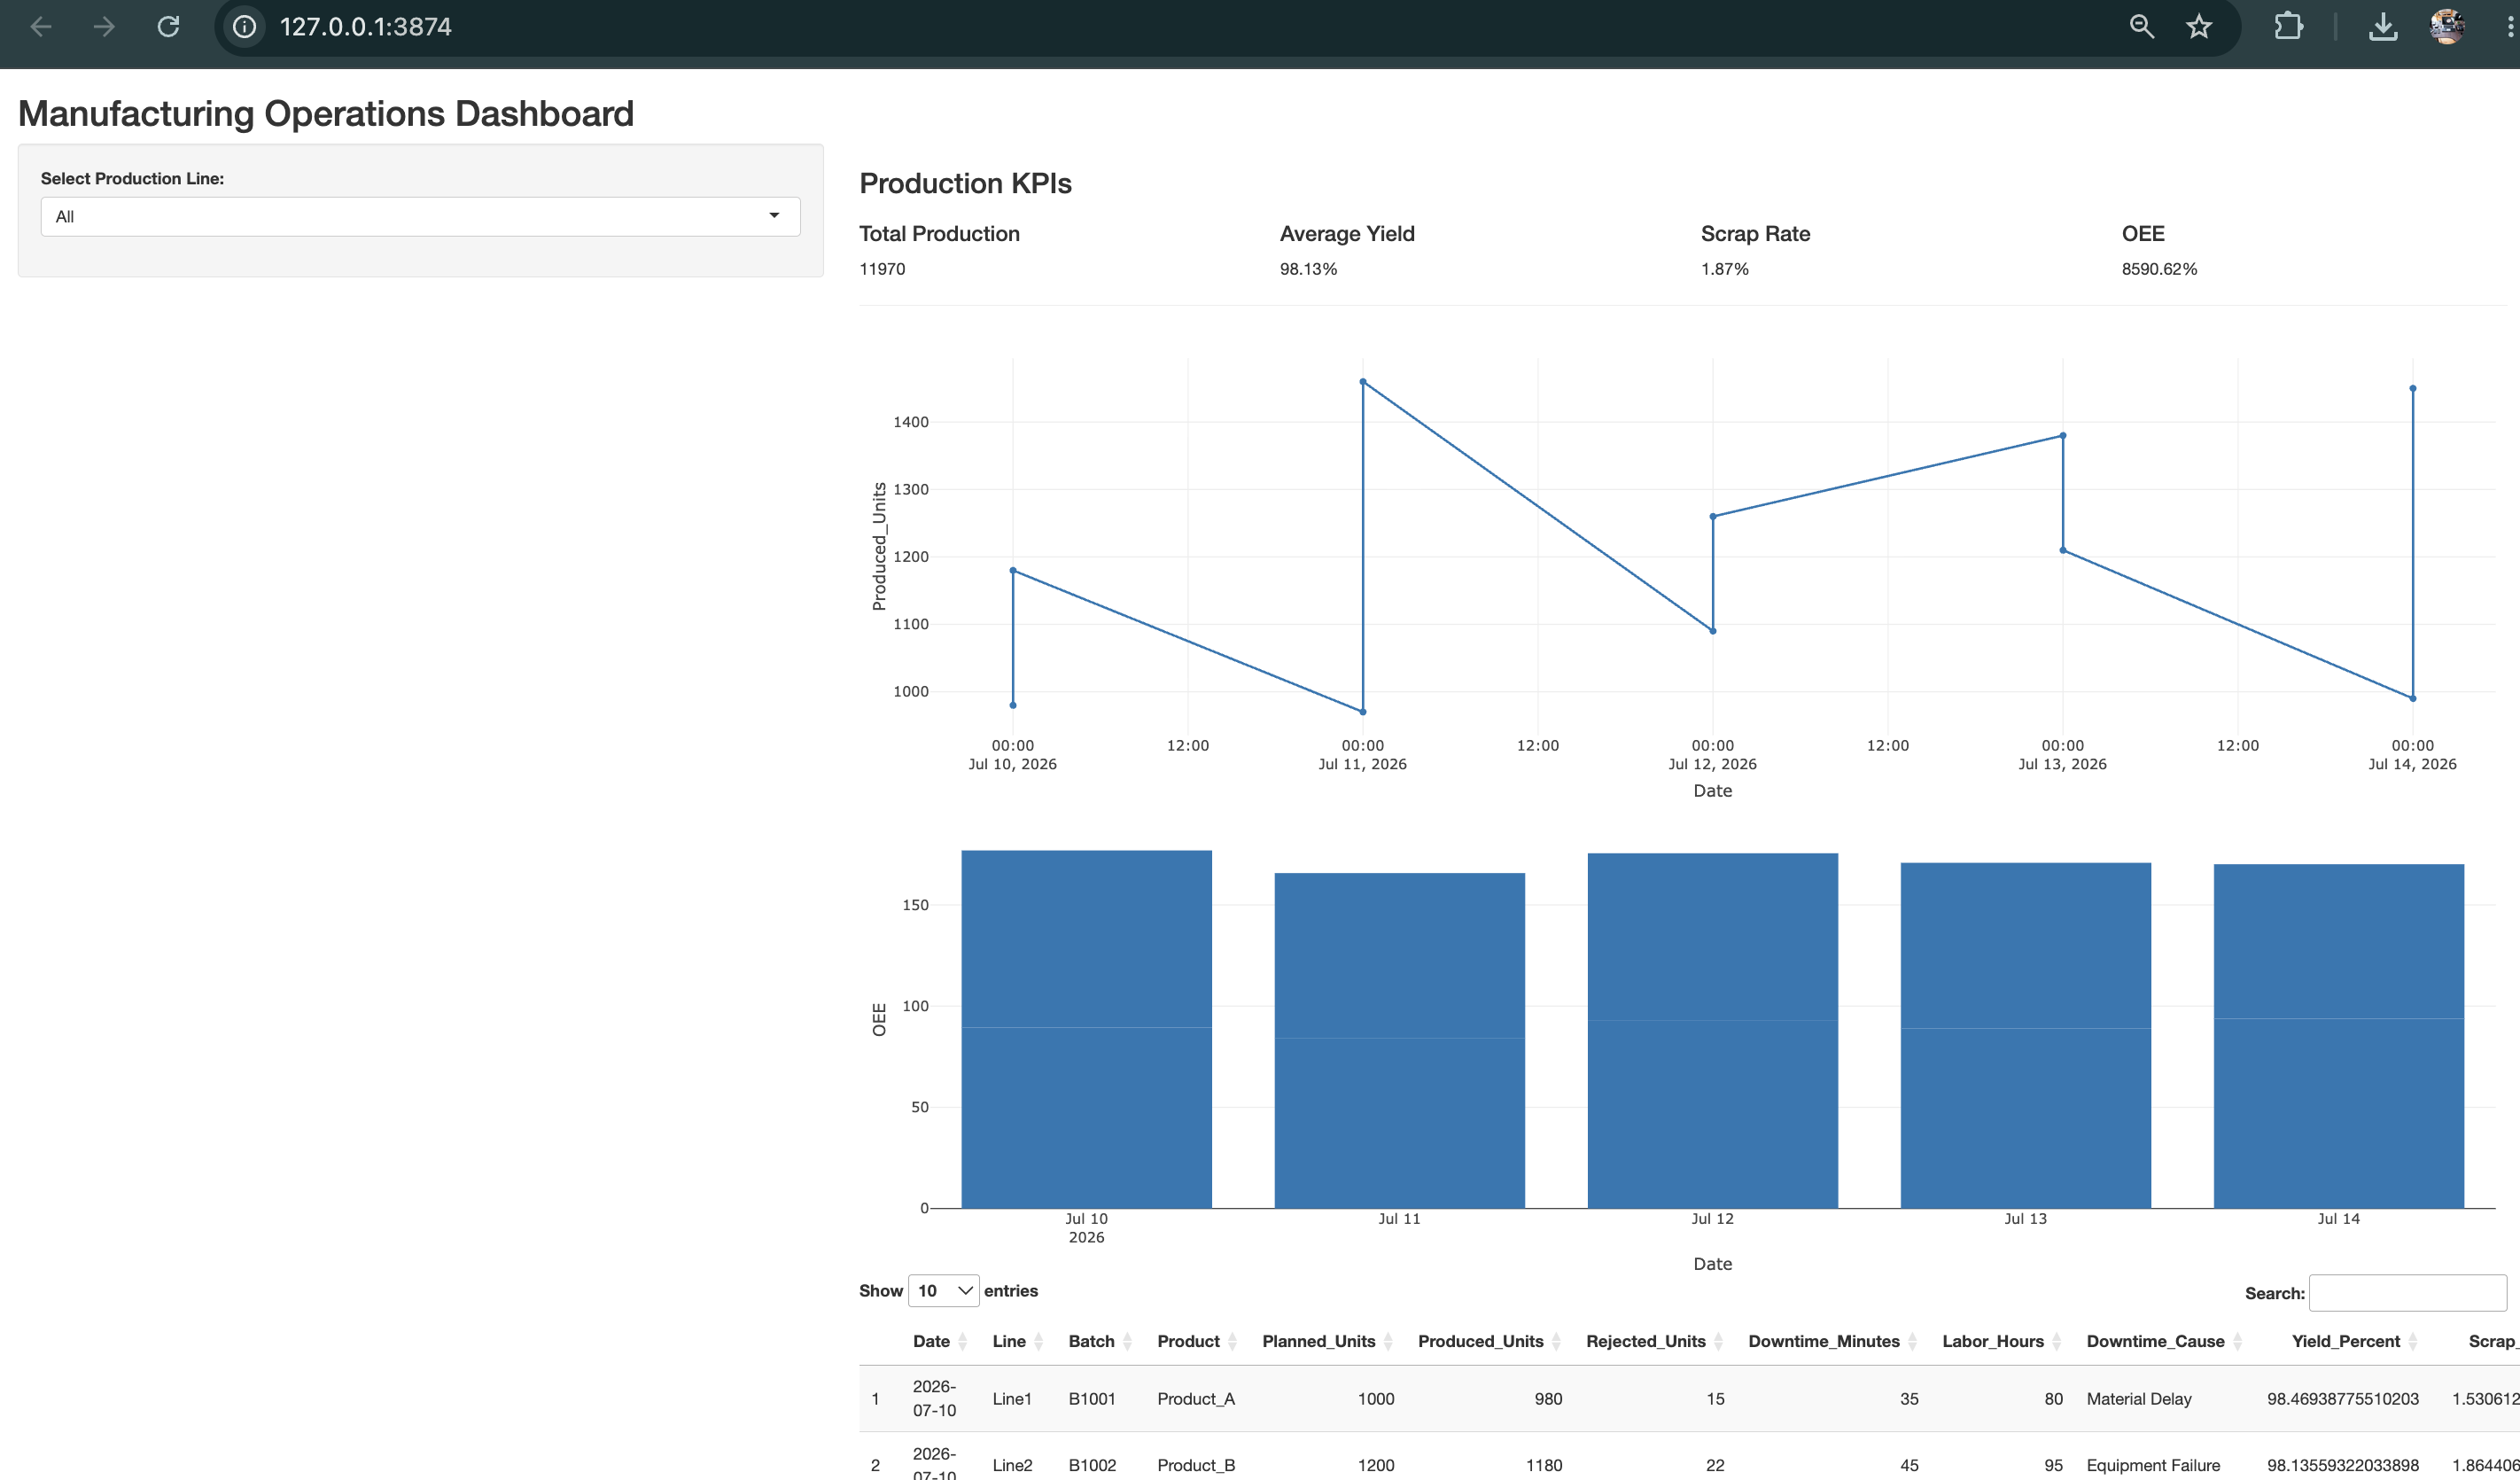The height and width of the screenshot is (1480, 2520).
Task: Click the Average Yield value 98.13%
Action: [1308, 269]
